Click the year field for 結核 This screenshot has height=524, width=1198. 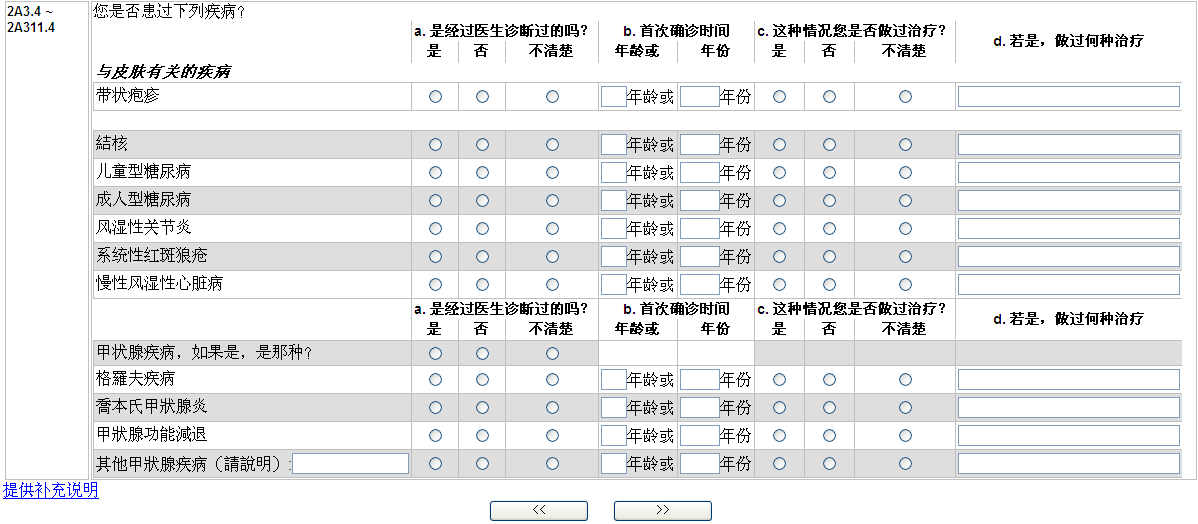point(699,145)
